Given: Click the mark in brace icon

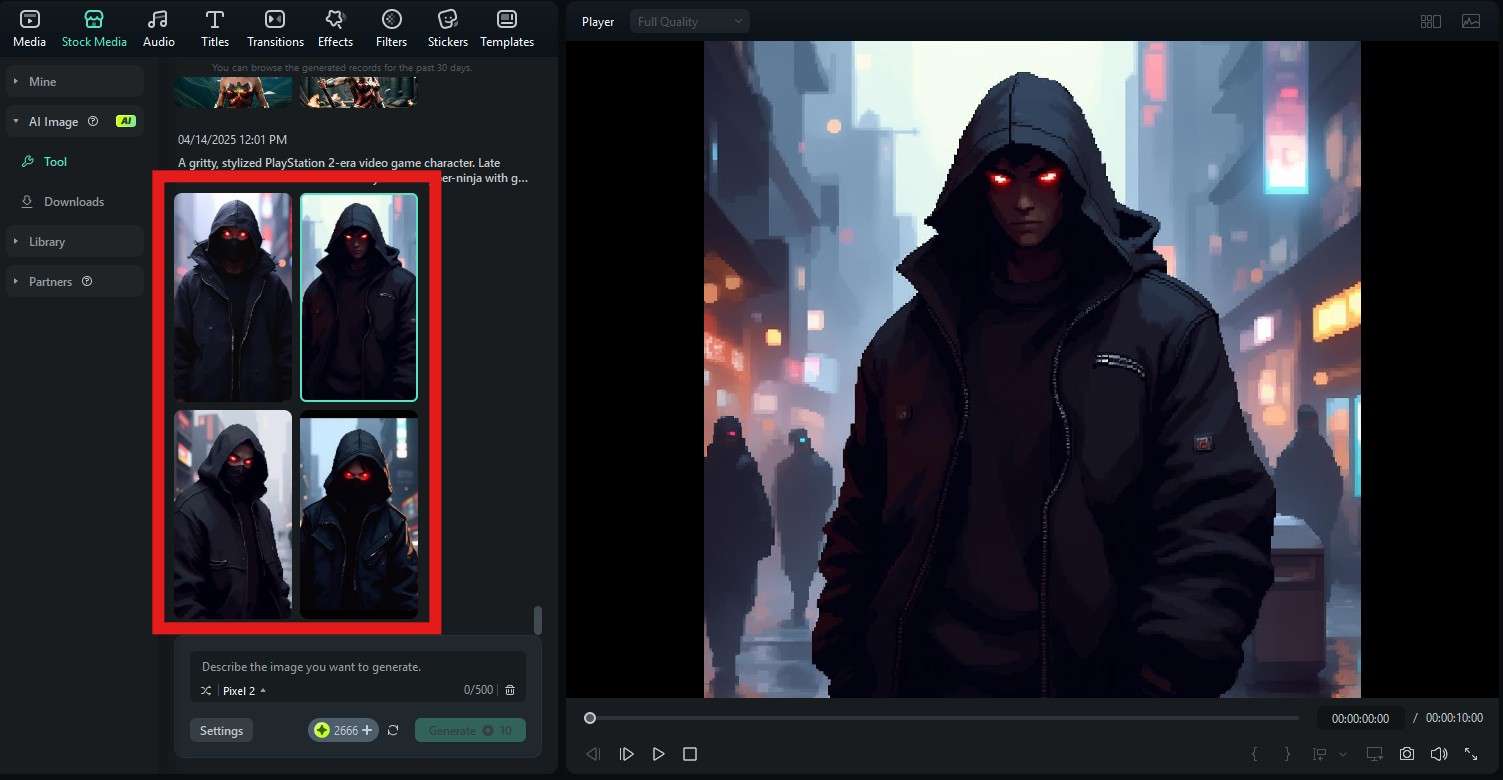Looking at the screenshot, I should (1256, 754).
